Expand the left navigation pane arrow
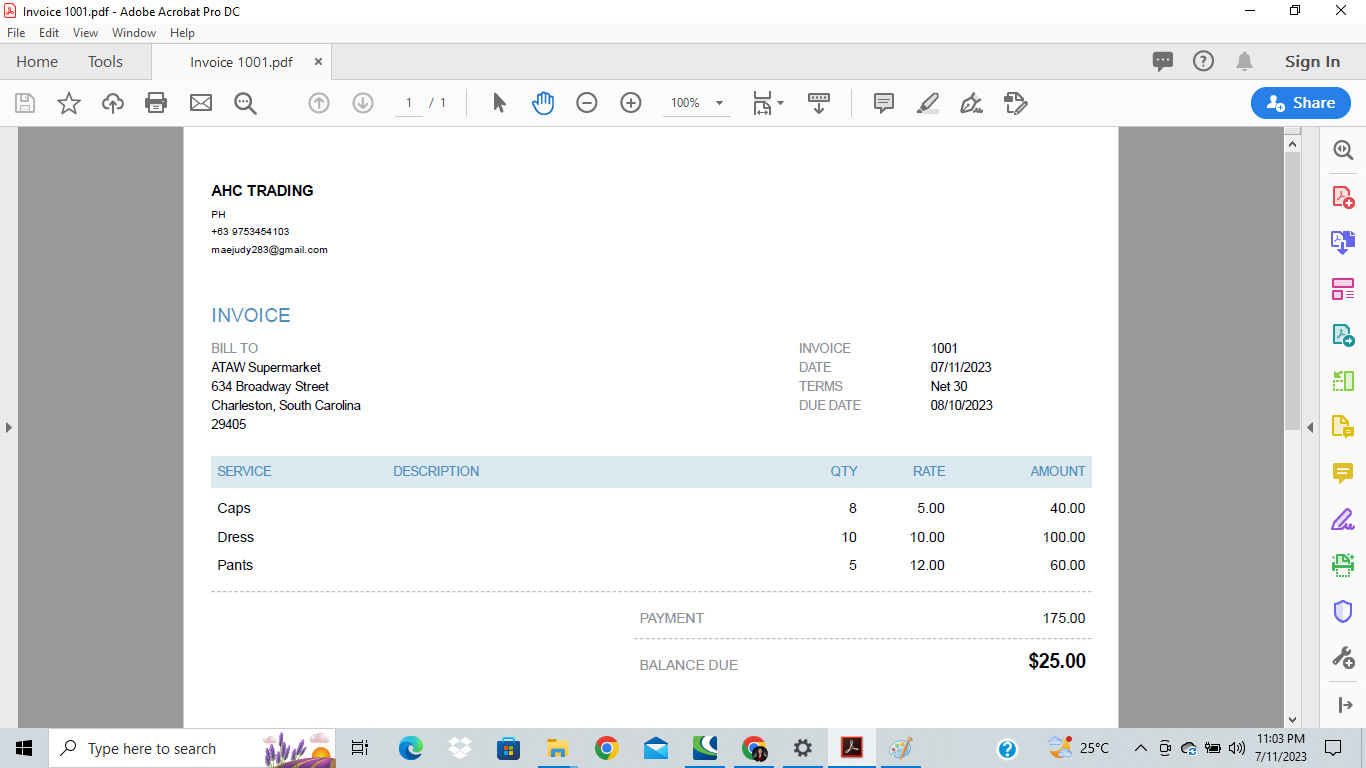This screenshot has width=1366, height=768. pos(9,427)
